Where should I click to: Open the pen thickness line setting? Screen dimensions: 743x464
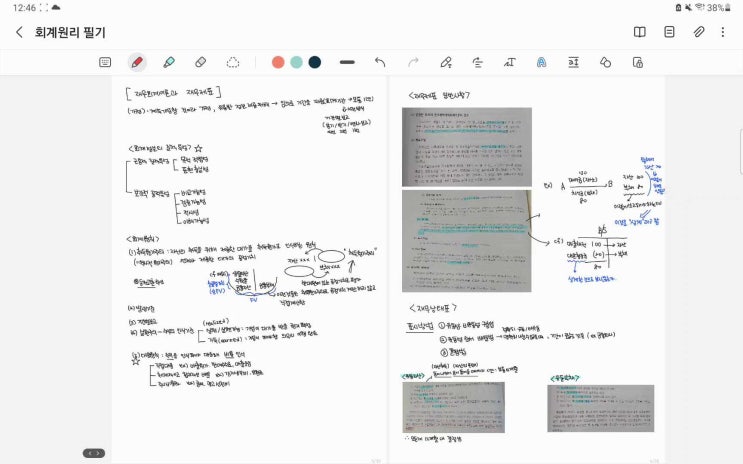(x=347, y=62)
